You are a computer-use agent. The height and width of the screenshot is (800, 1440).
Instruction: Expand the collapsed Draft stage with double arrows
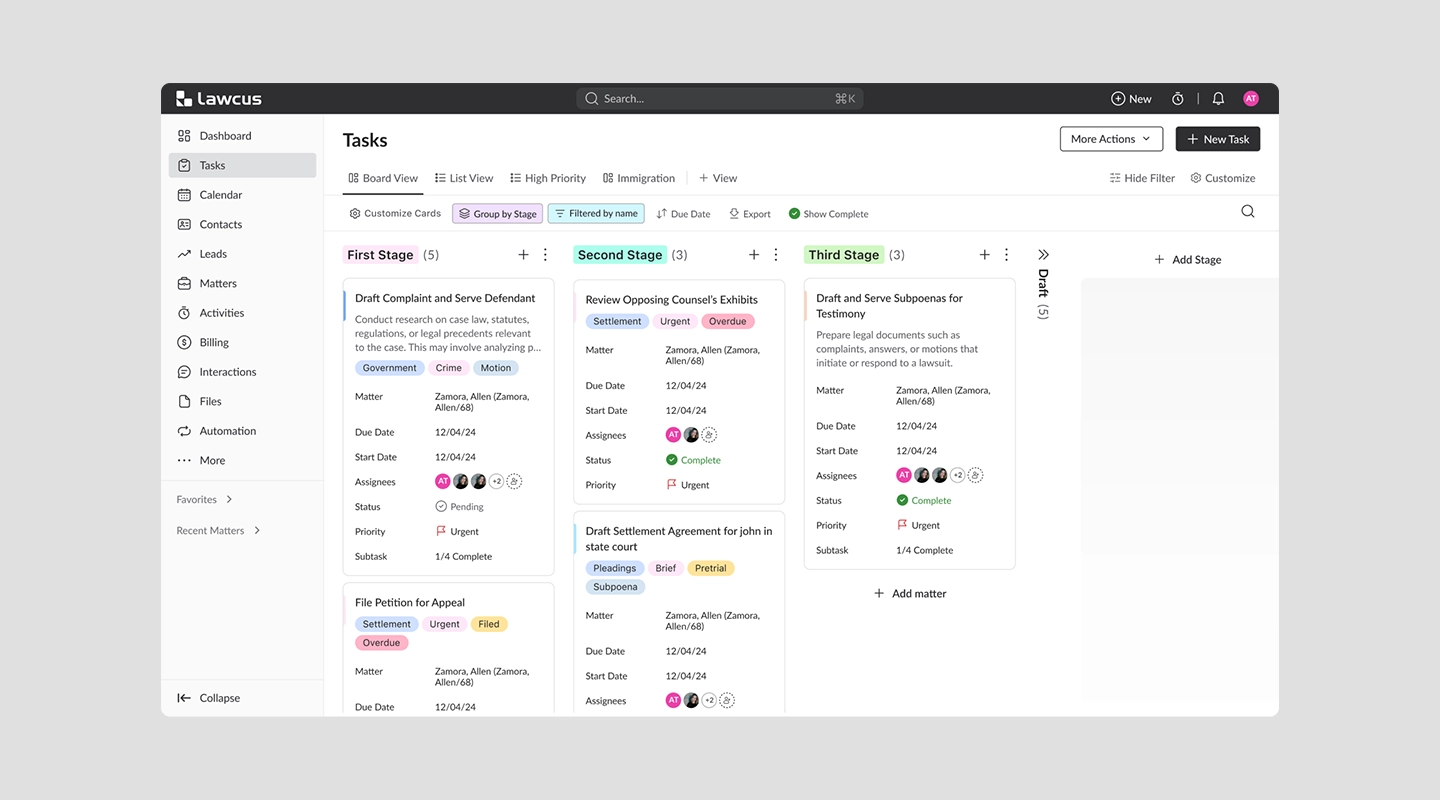(1043, 255)
